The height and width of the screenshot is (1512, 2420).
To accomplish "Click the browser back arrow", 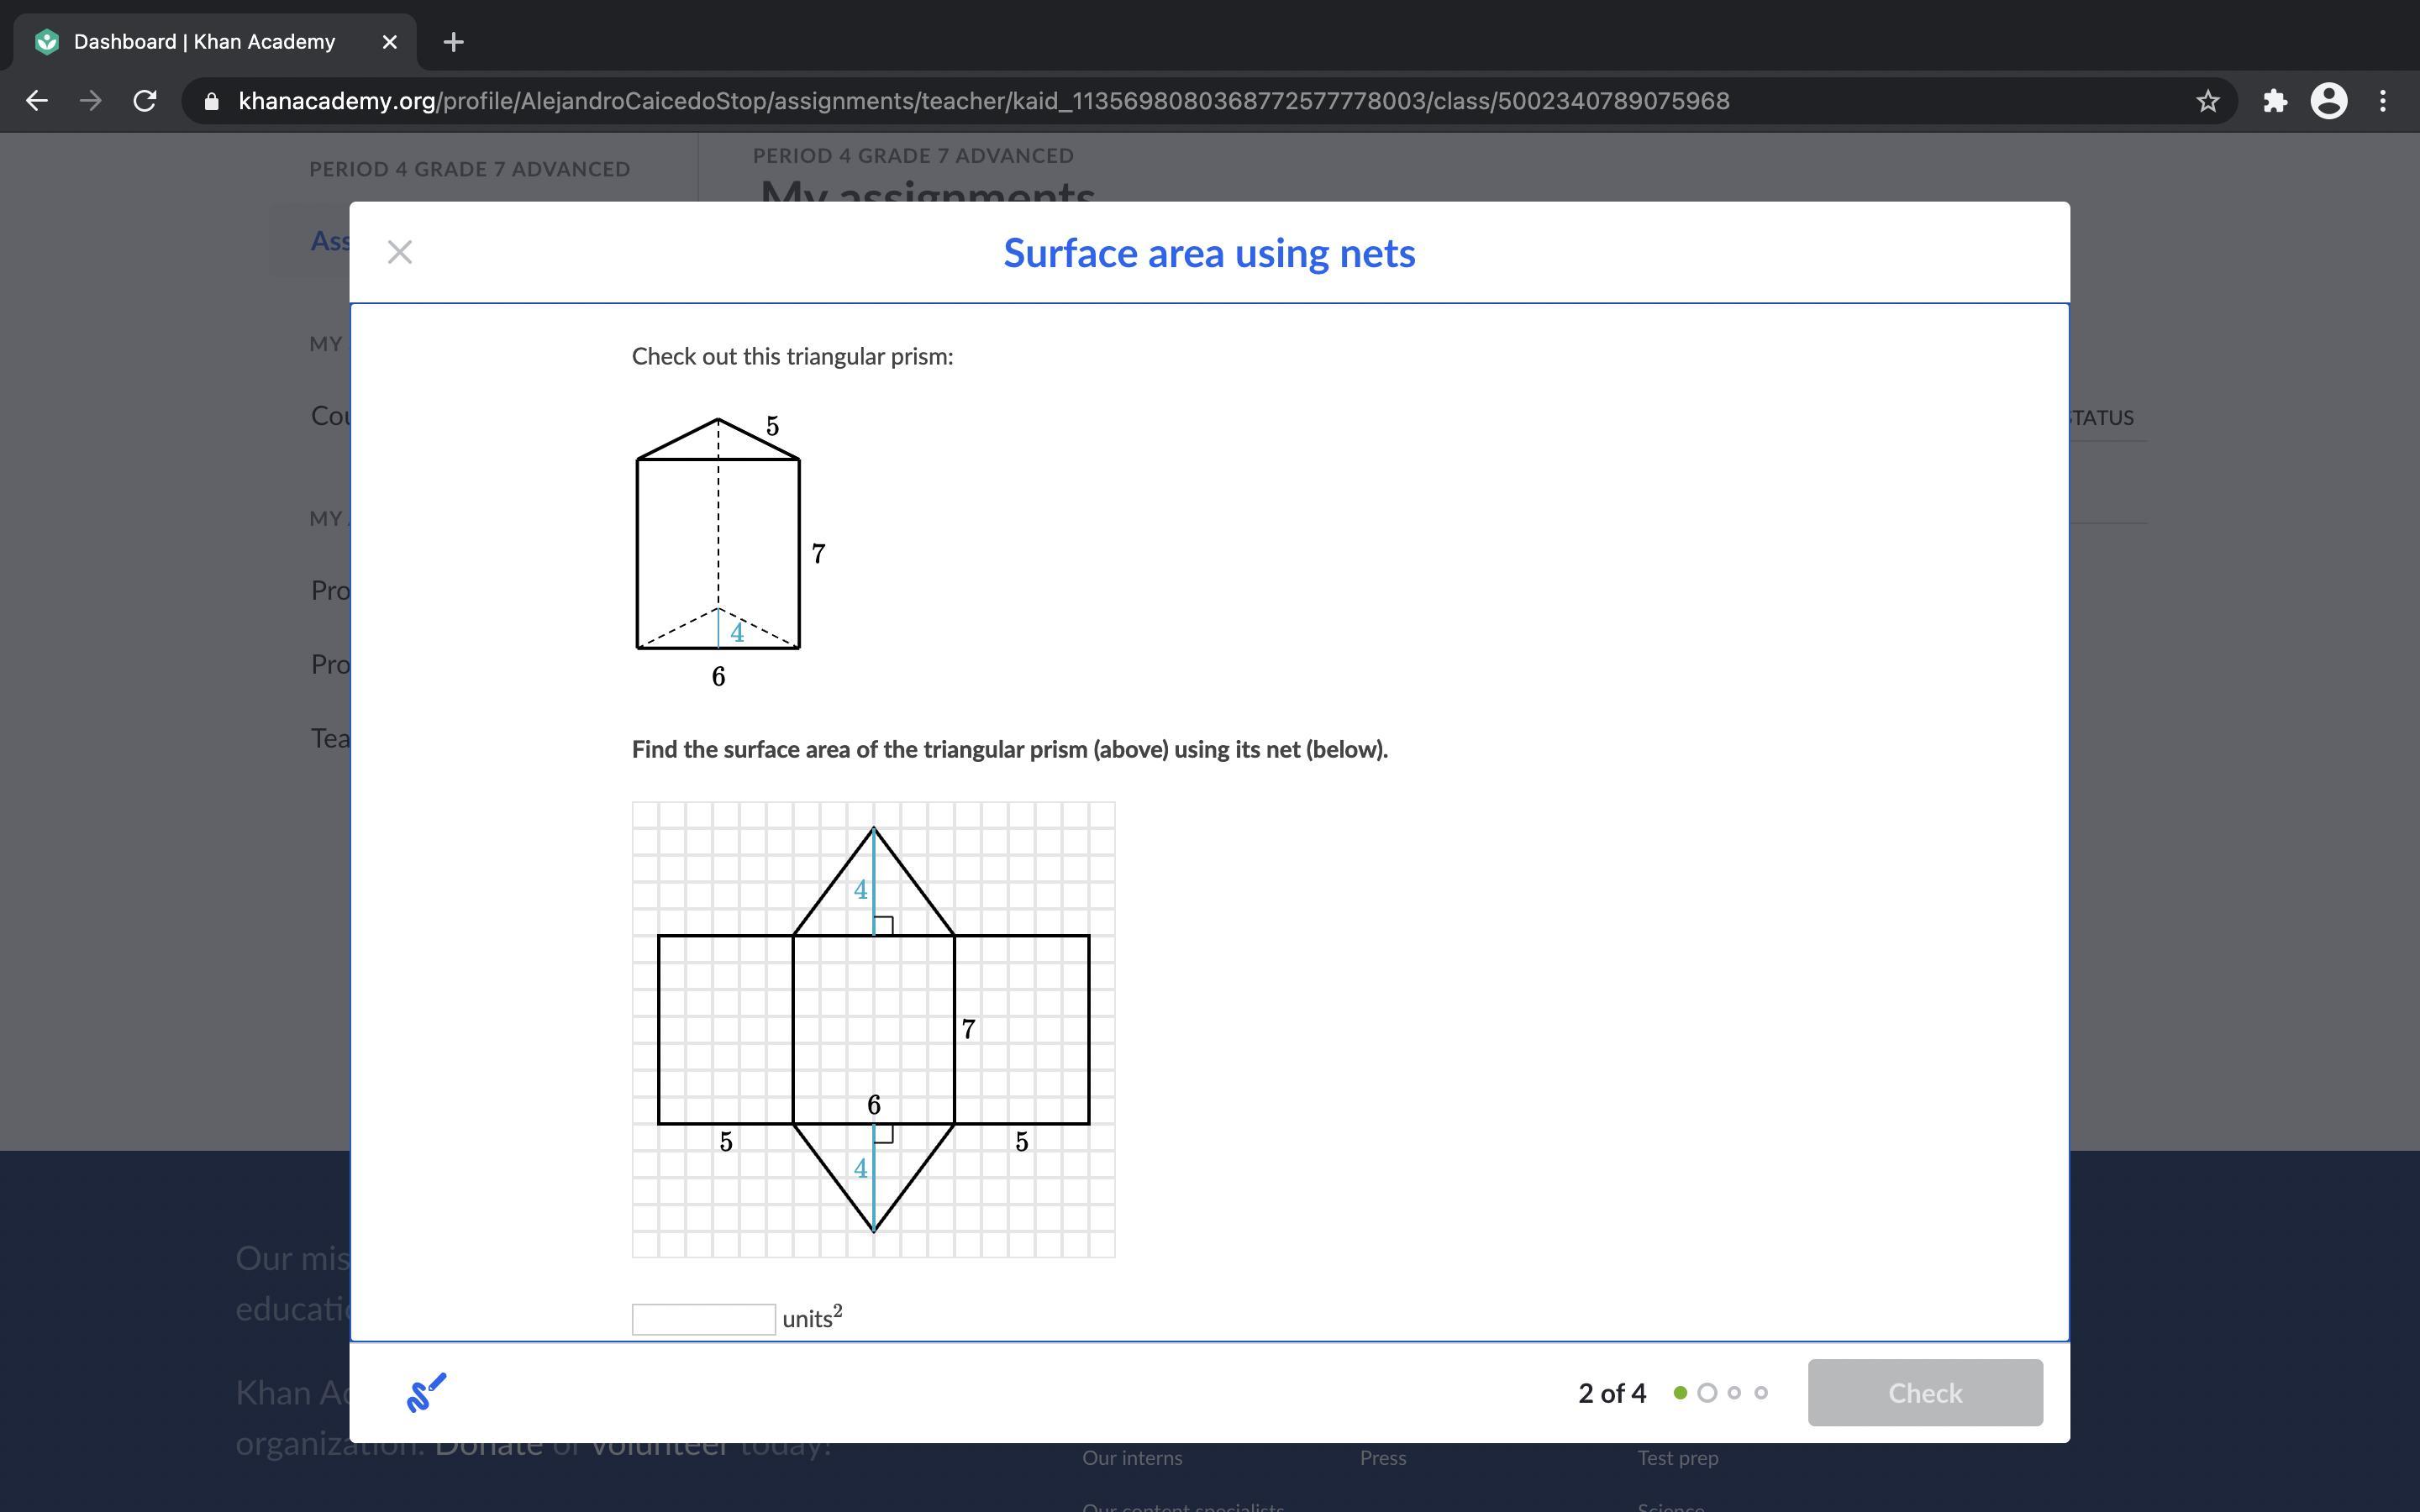I will (x=37, y=101).
